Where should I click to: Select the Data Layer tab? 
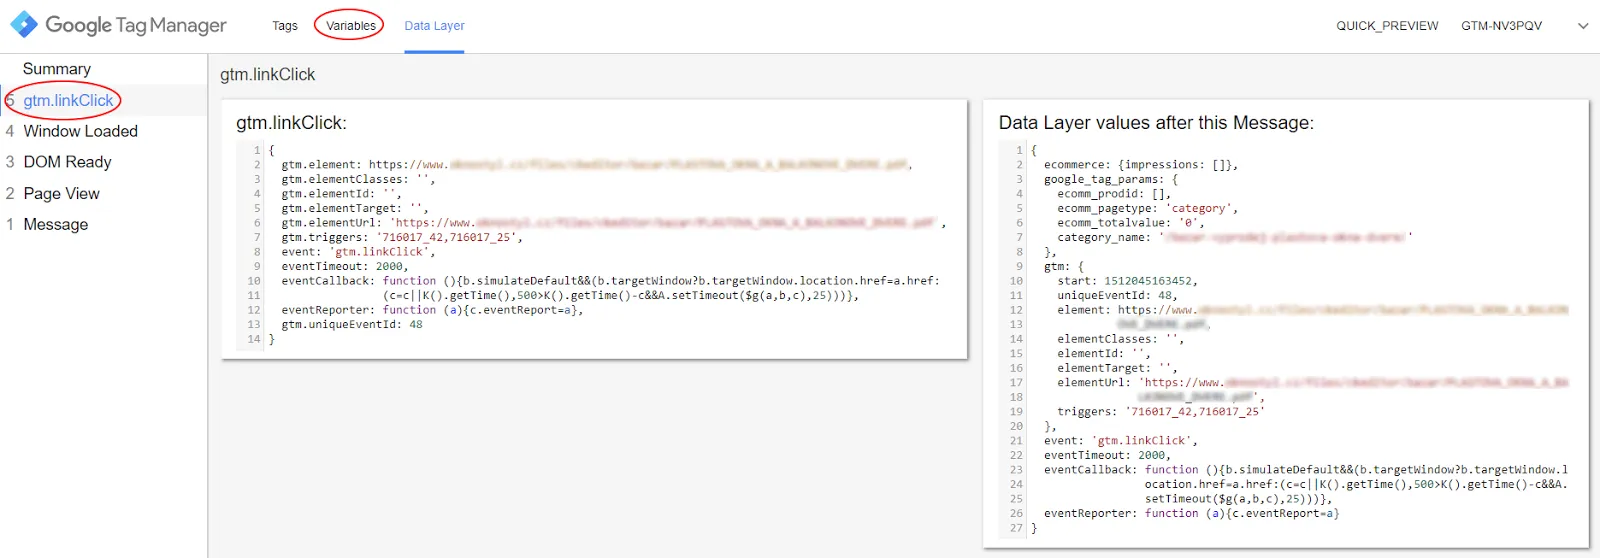(434, 26)
